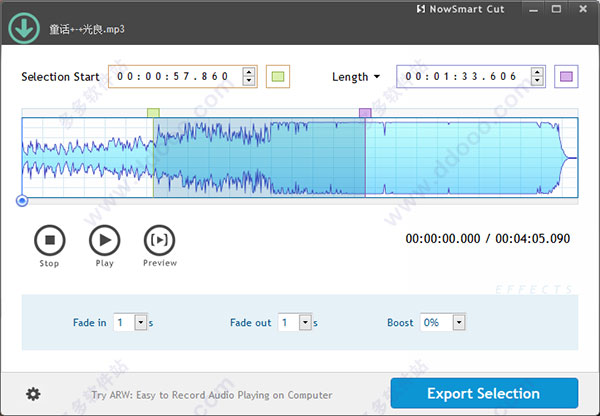This screenshot has width=600, height=416.
Task: Decrease Selection Start time spinner
Action: click(249, 81)
